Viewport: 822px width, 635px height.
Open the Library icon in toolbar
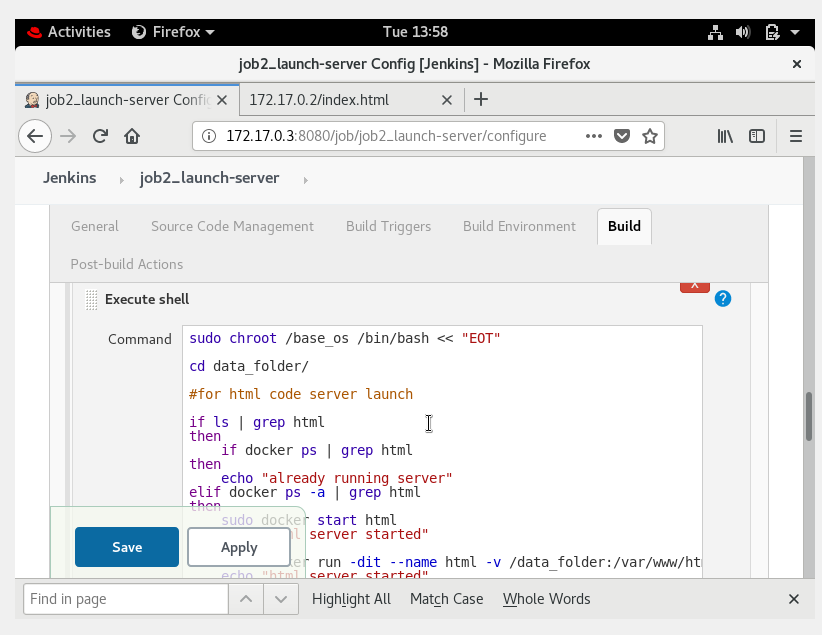click(725, 136)
